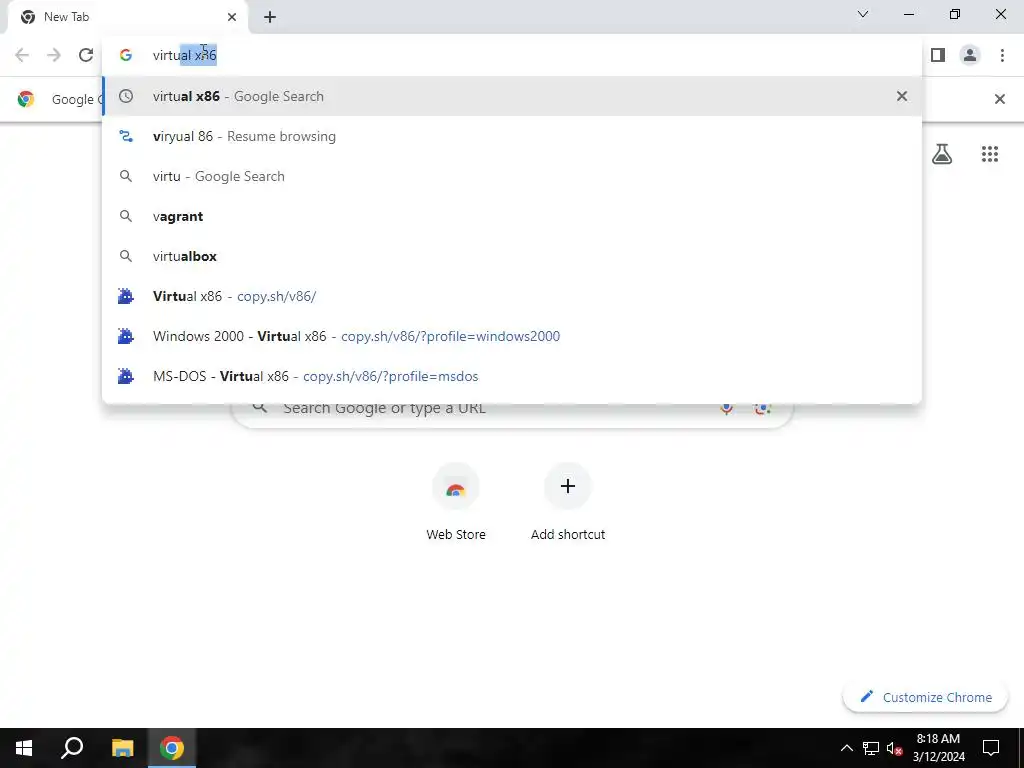Viewport: 1024px width, 768px height.
Task: Click the forward navigation arrow
Action: coord(54,55)
